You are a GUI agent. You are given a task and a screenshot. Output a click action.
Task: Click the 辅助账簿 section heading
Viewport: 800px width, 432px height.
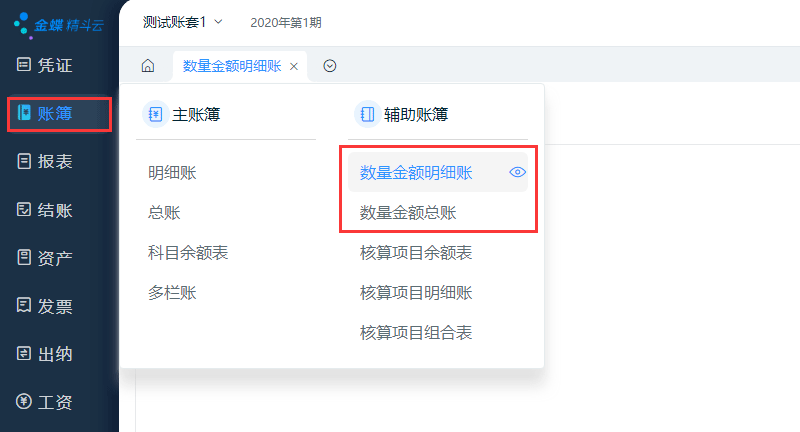coord(416,114)
